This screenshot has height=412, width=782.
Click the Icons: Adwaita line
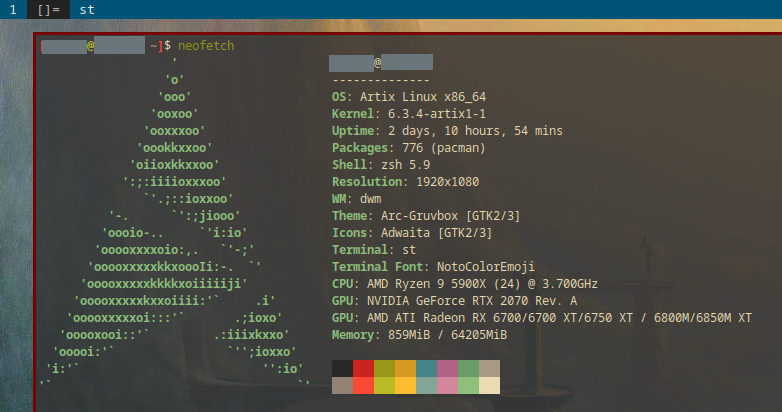(412, 232)
